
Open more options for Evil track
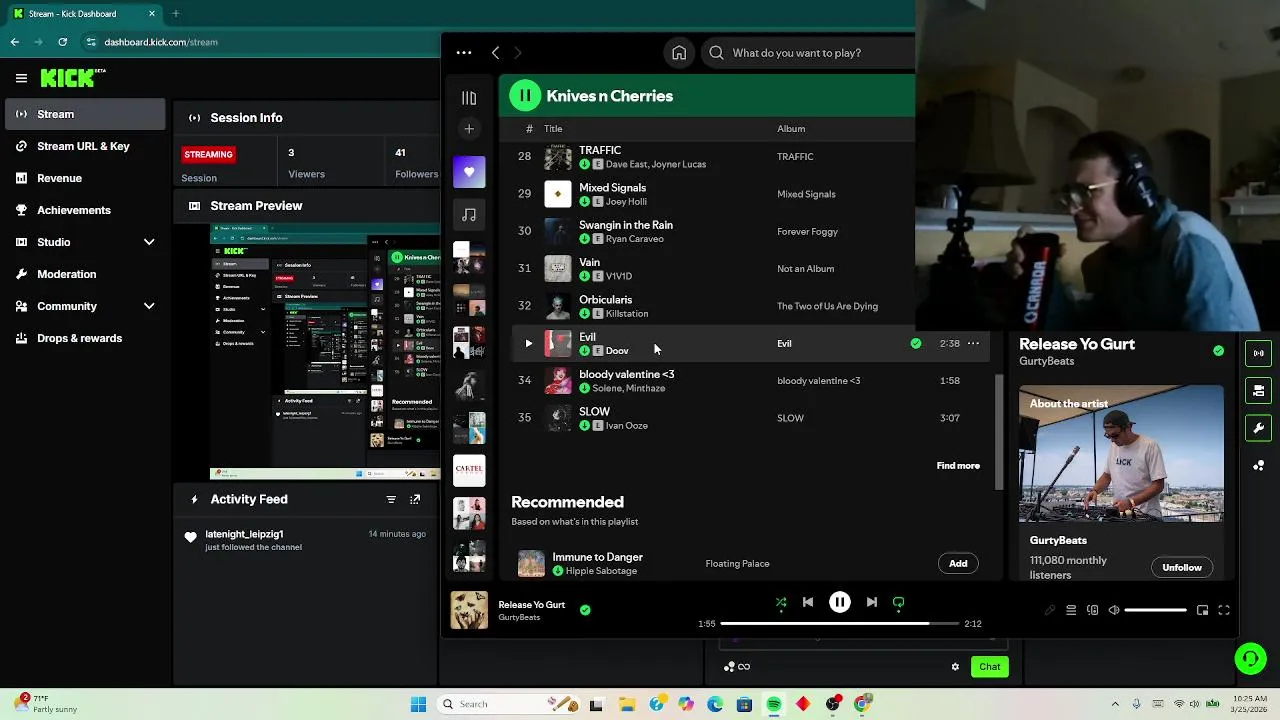click(973, 344)
